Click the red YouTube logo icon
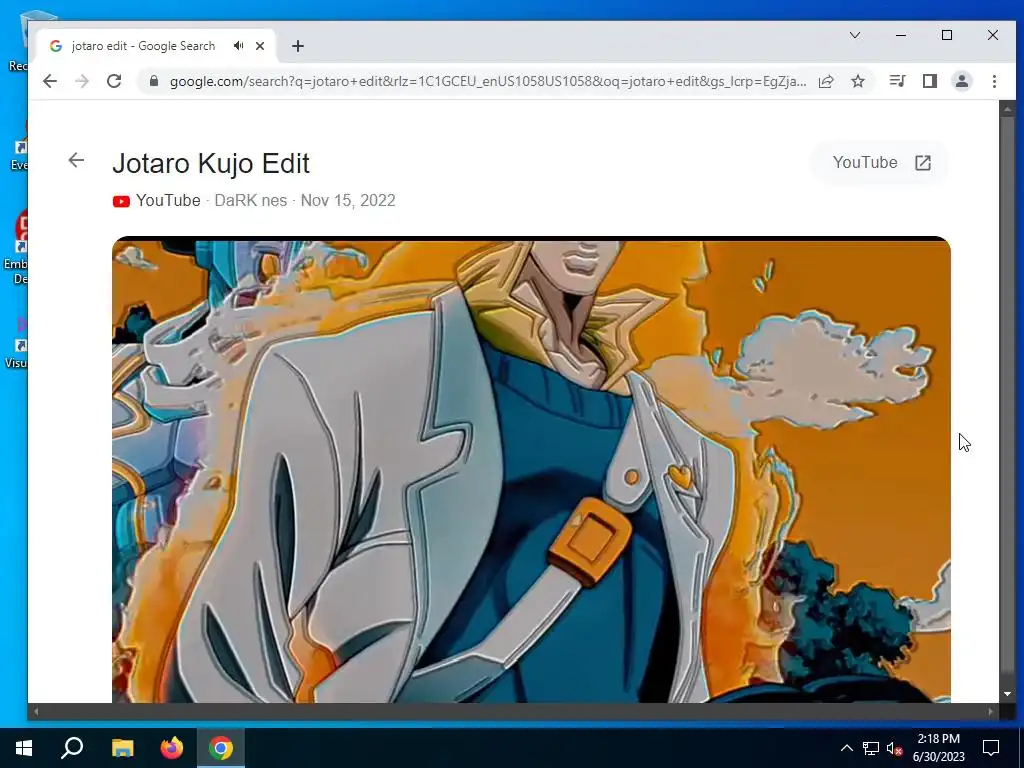 (x=121, y=201)
